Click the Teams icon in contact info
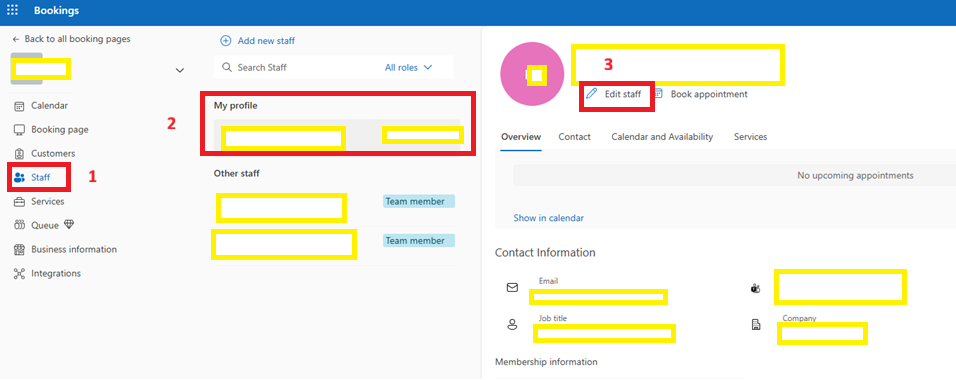This screenshot has height=380, width=956. click(x=755, y=288)
